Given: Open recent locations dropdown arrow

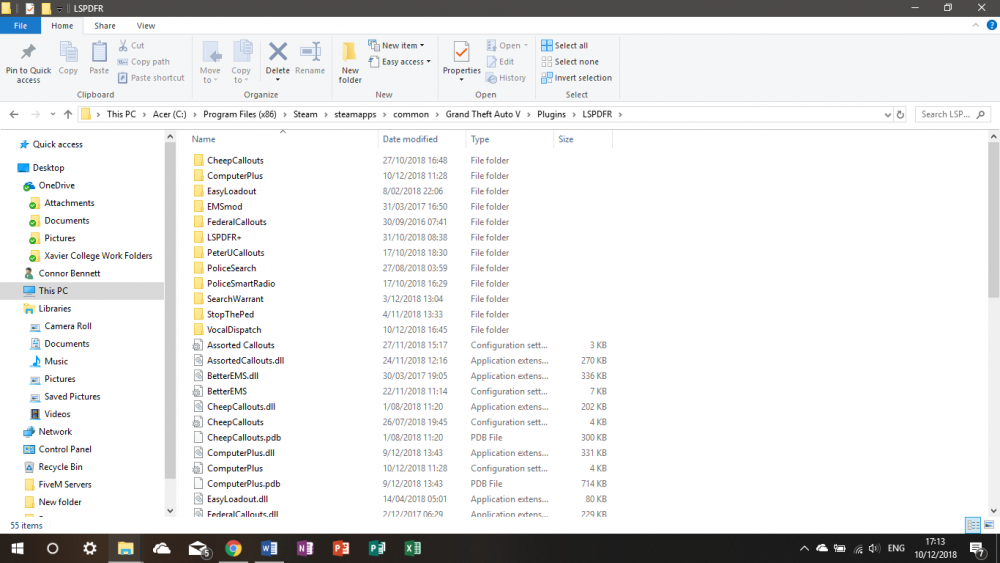Looking at the screenshot, I should [52, 115].
